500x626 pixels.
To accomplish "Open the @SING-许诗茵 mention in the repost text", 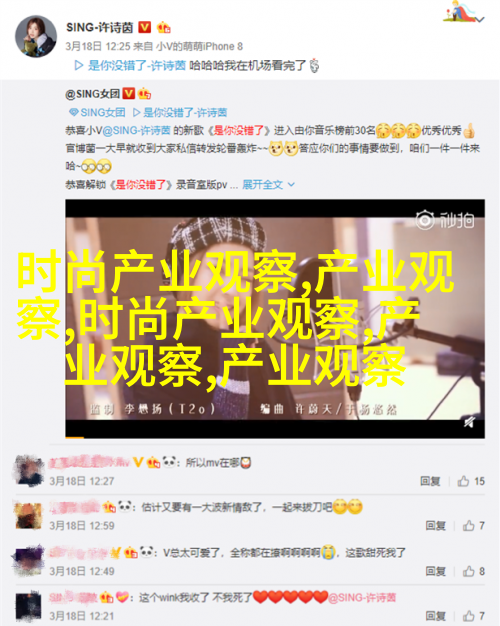I will pyautogui.click(x=136, y=130).
